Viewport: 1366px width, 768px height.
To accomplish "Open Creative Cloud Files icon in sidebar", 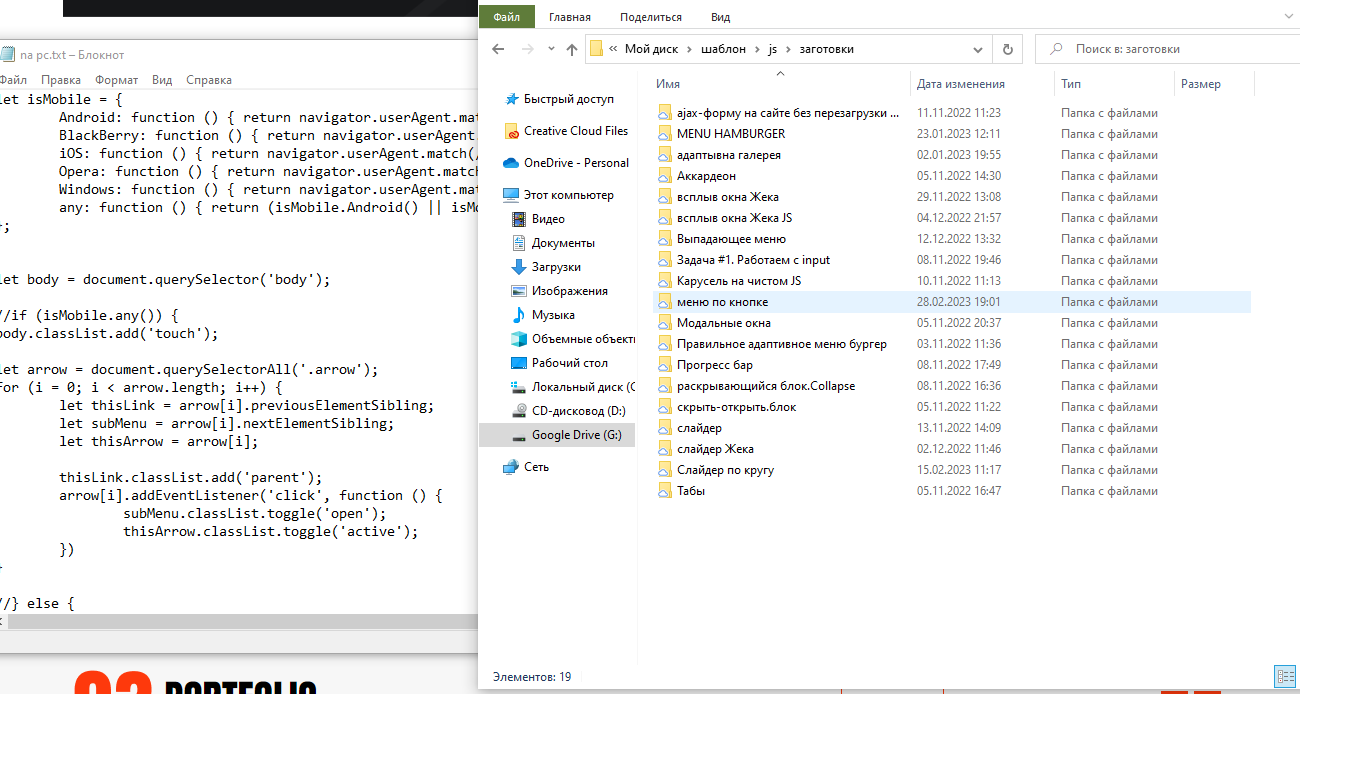I will 512,131.
